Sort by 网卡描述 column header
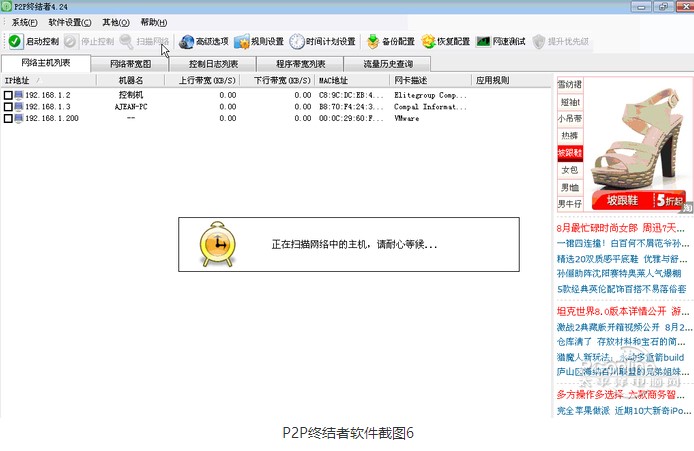This screenshot has width=694, height=451. [431, 80]
